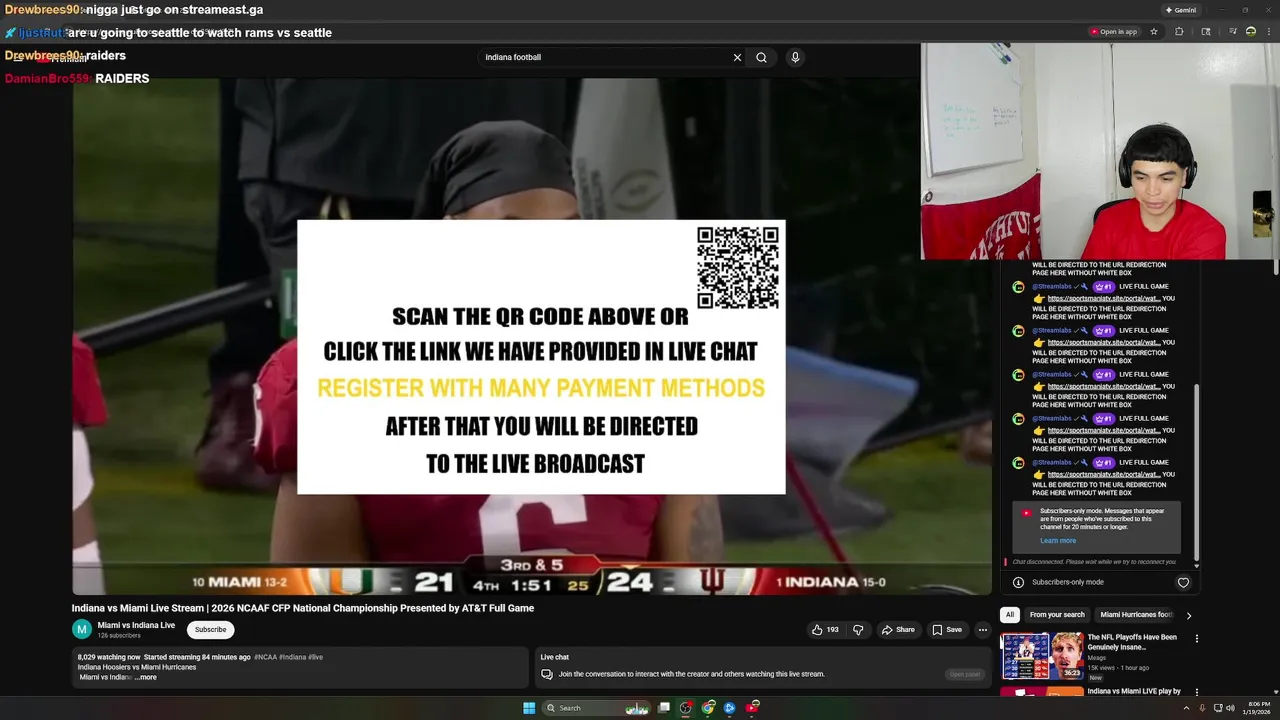The image size is (1280, 720).
Task: Open more actions under the video
Action: point(983,630)
